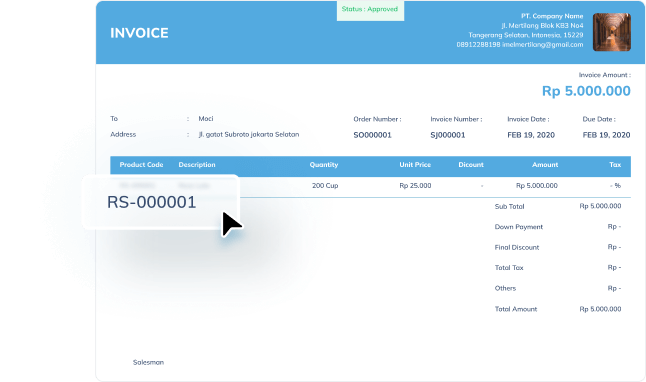Click the Order Number label

[x=377, y=119]
